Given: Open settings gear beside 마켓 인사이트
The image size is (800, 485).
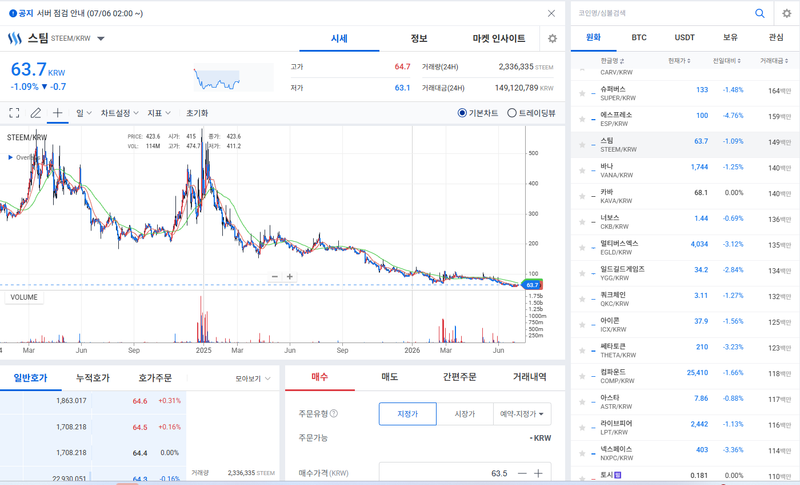Looking at the screenshot, I should (552, 38).
